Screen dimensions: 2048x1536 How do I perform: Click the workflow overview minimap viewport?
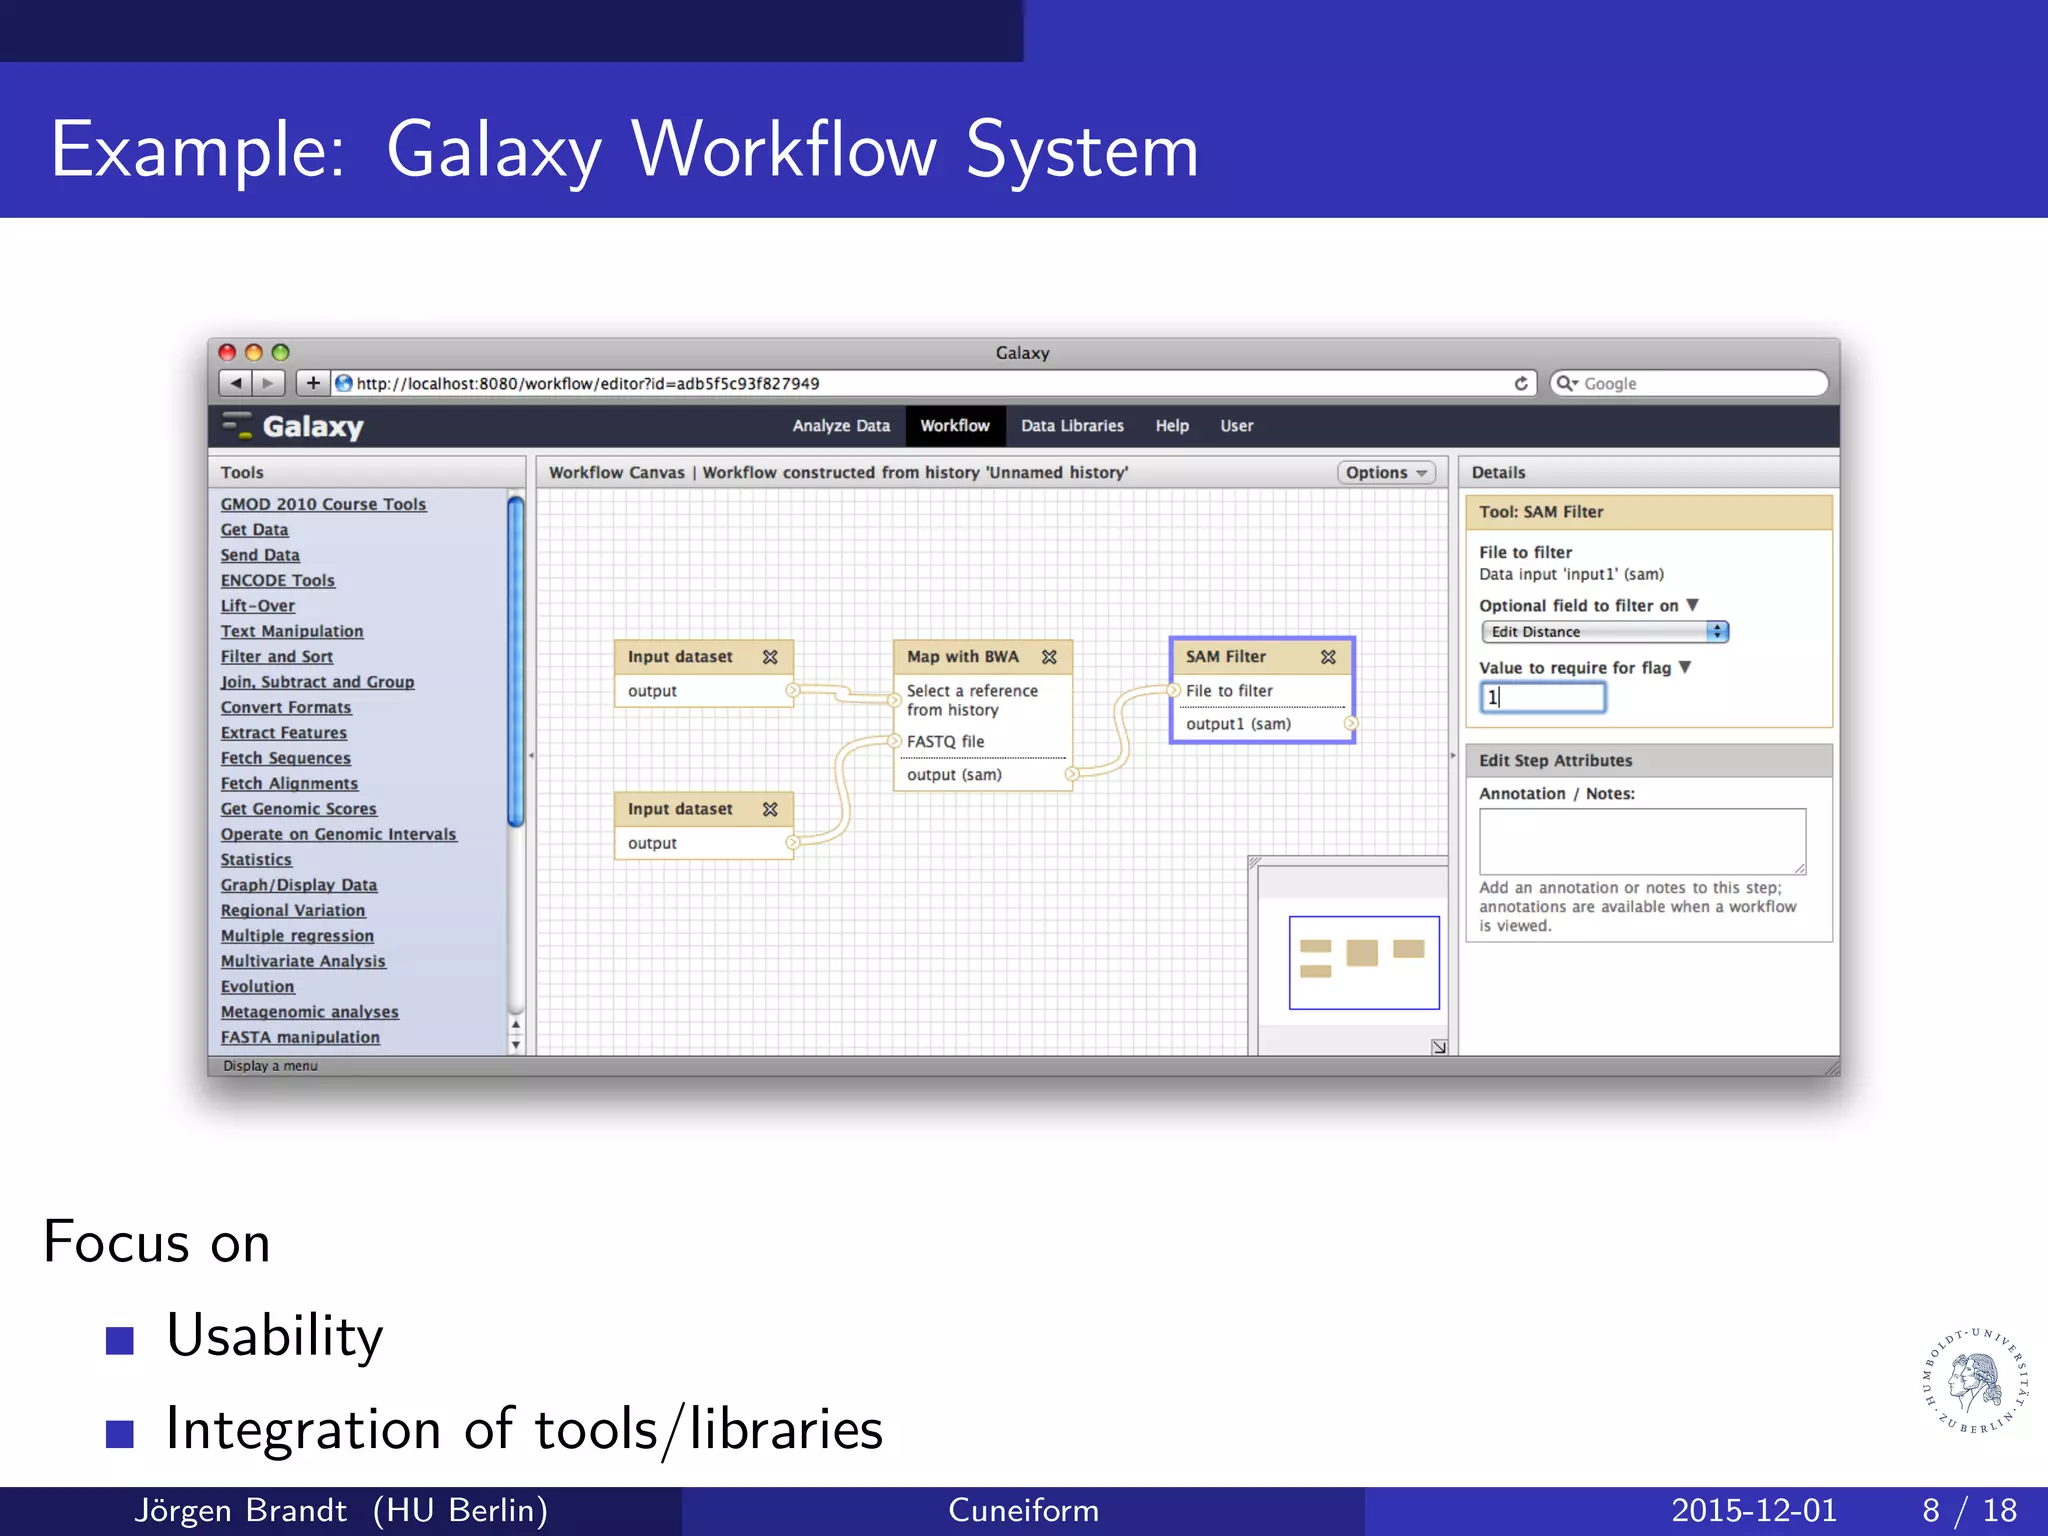point(1364,963)
